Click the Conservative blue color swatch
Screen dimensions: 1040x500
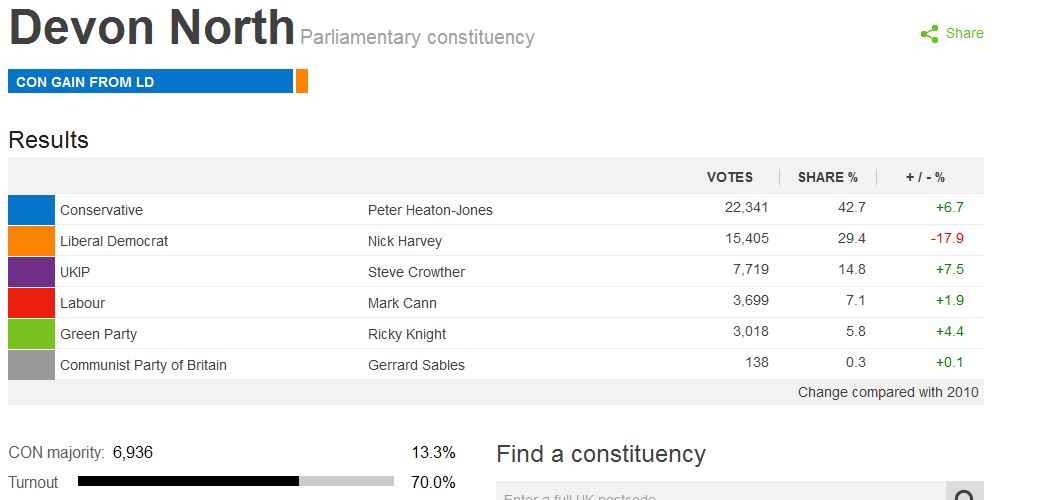pos(31,210)
